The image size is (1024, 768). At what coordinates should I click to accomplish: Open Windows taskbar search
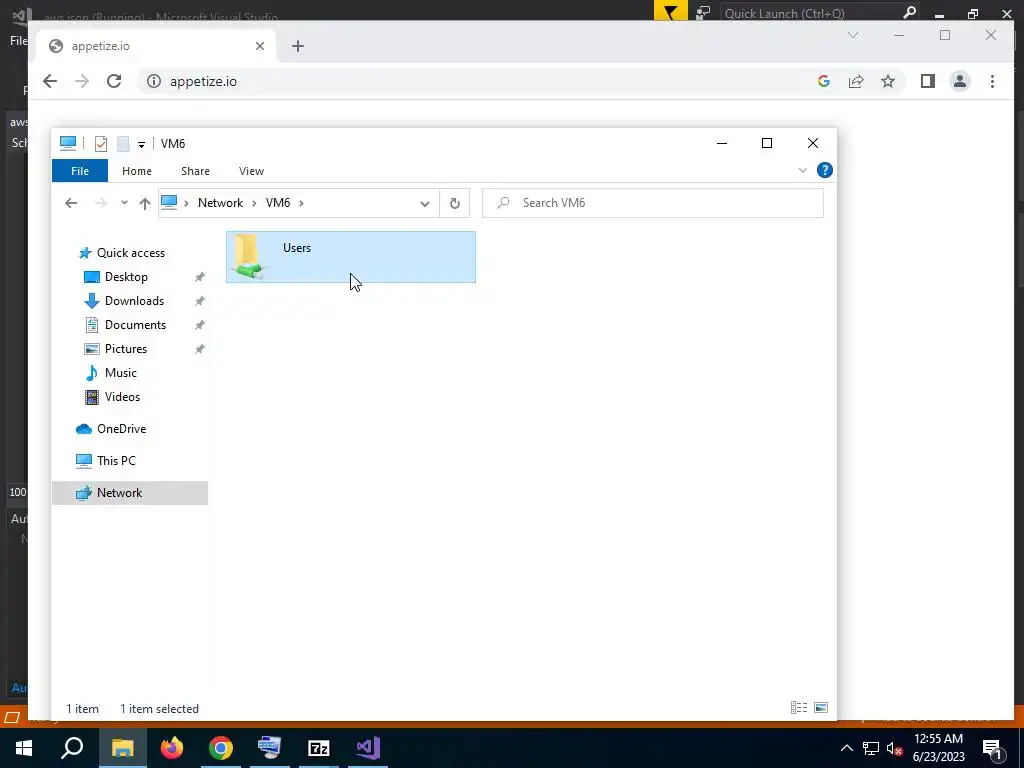pos(72,748)
